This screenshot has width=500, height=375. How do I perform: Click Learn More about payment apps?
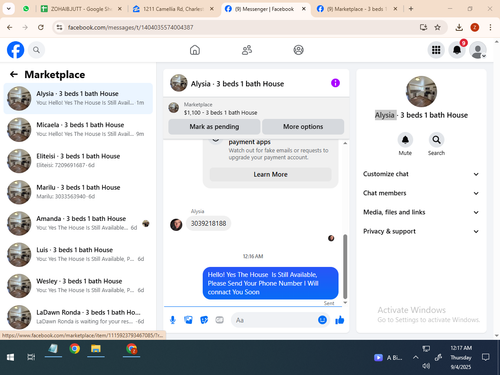pyautogui.click(x=270, y=174)
